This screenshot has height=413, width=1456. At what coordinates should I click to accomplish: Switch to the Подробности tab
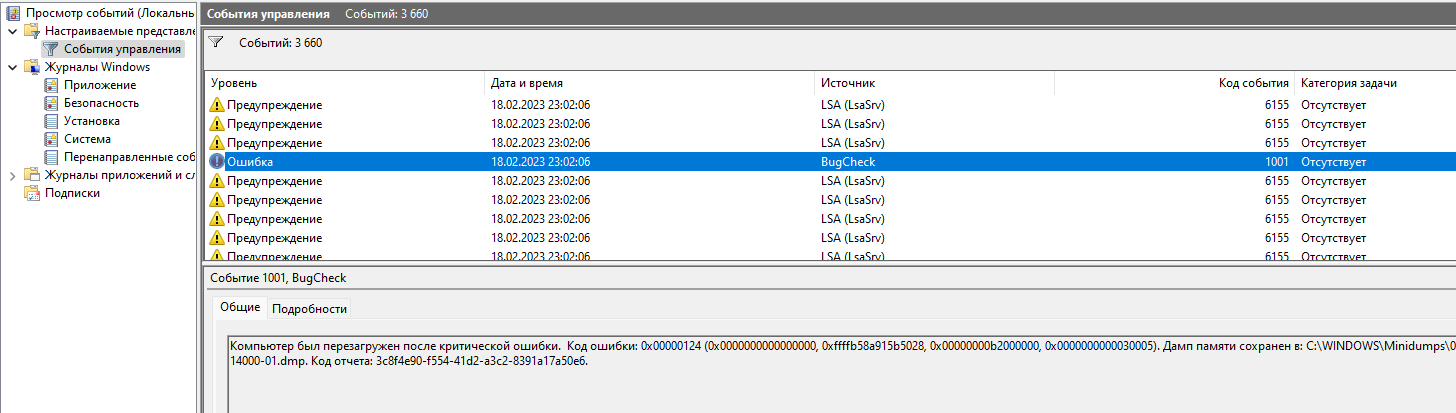tap(309, 309)
